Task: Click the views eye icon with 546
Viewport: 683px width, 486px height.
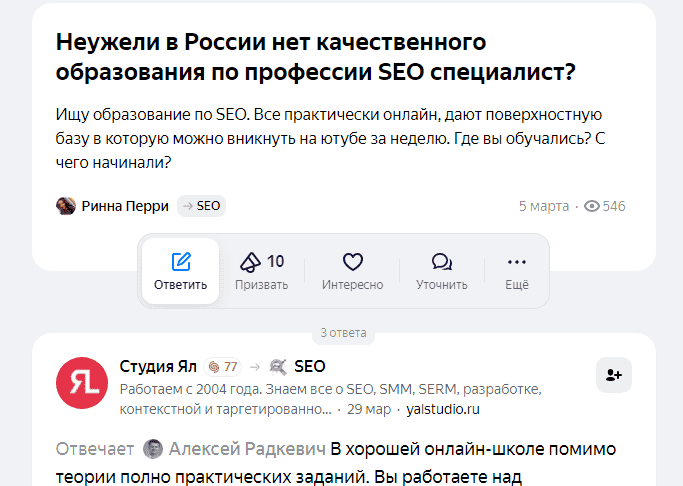Action: [x=592, y=206]
